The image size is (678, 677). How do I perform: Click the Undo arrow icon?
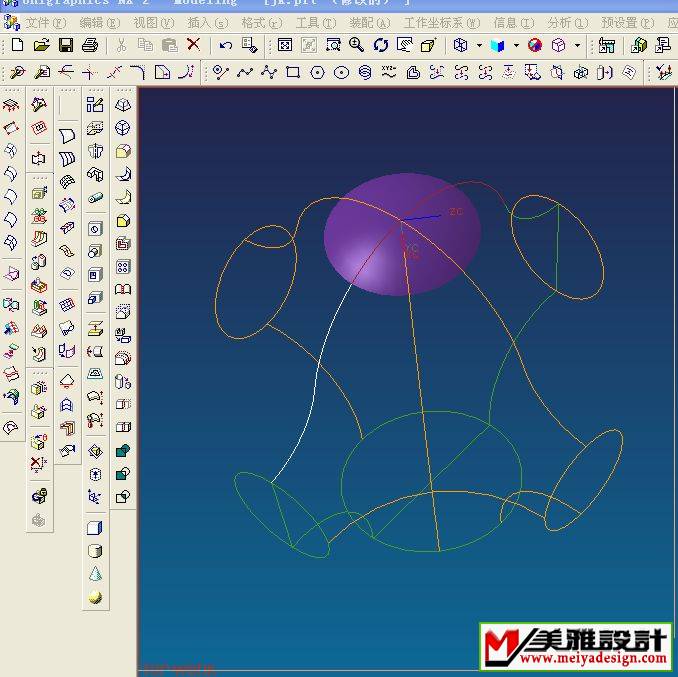click(x=225, y=45)
